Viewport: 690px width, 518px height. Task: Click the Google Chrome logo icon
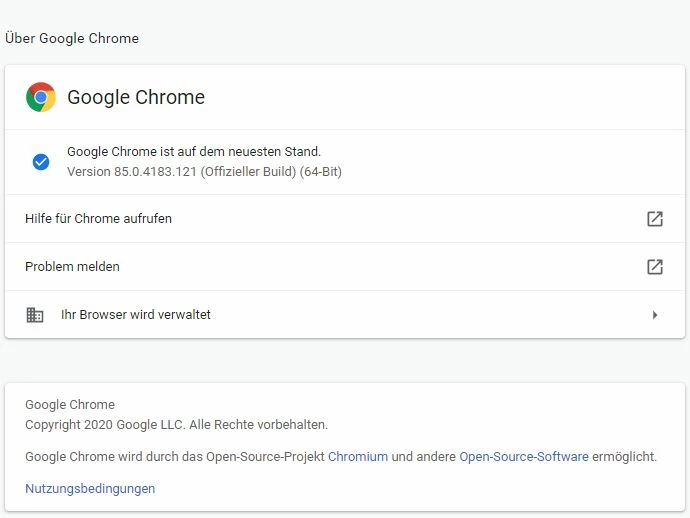coord(41,97)
